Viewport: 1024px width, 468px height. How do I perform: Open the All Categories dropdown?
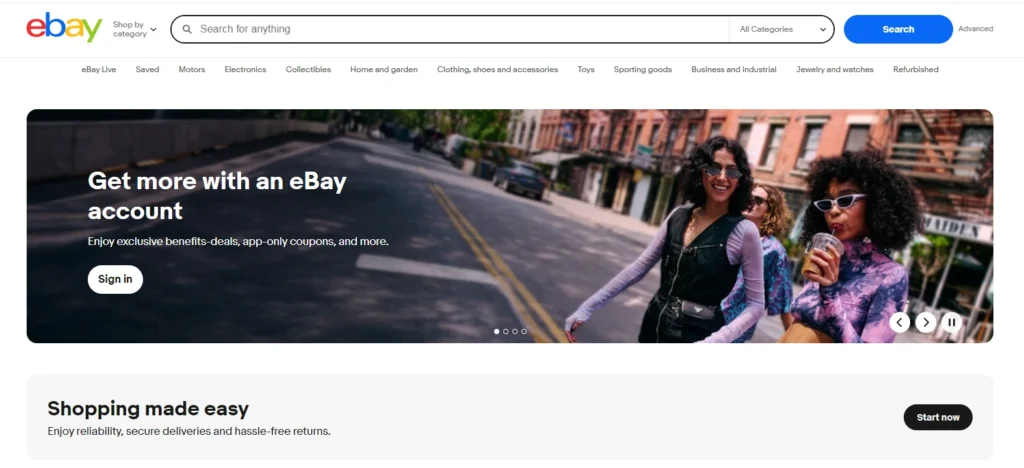pos(782,29)
